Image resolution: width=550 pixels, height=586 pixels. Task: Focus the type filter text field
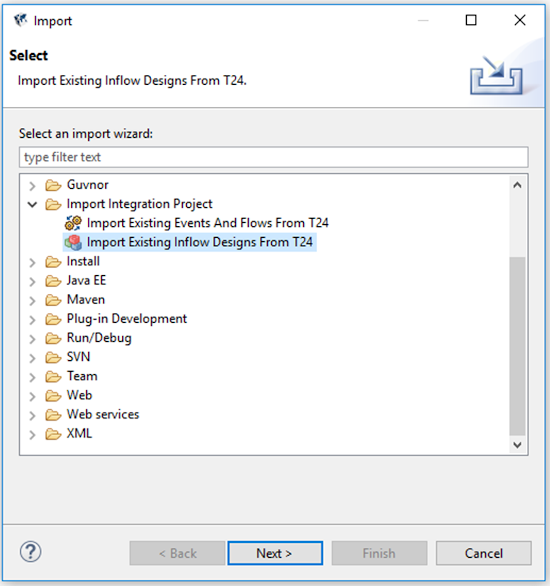point(274,157)
